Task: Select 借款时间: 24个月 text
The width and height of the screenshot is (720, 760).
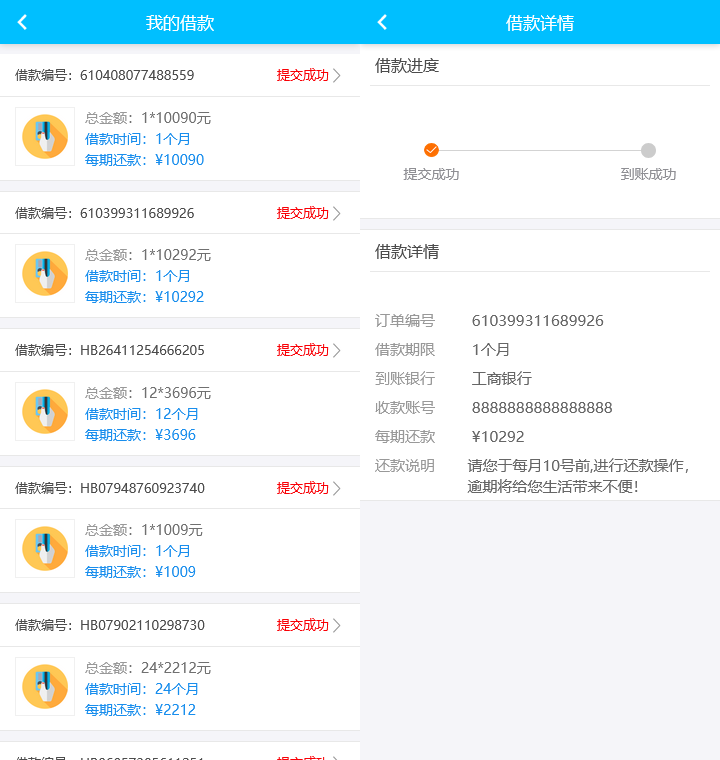Action: (x=142, y=689)
